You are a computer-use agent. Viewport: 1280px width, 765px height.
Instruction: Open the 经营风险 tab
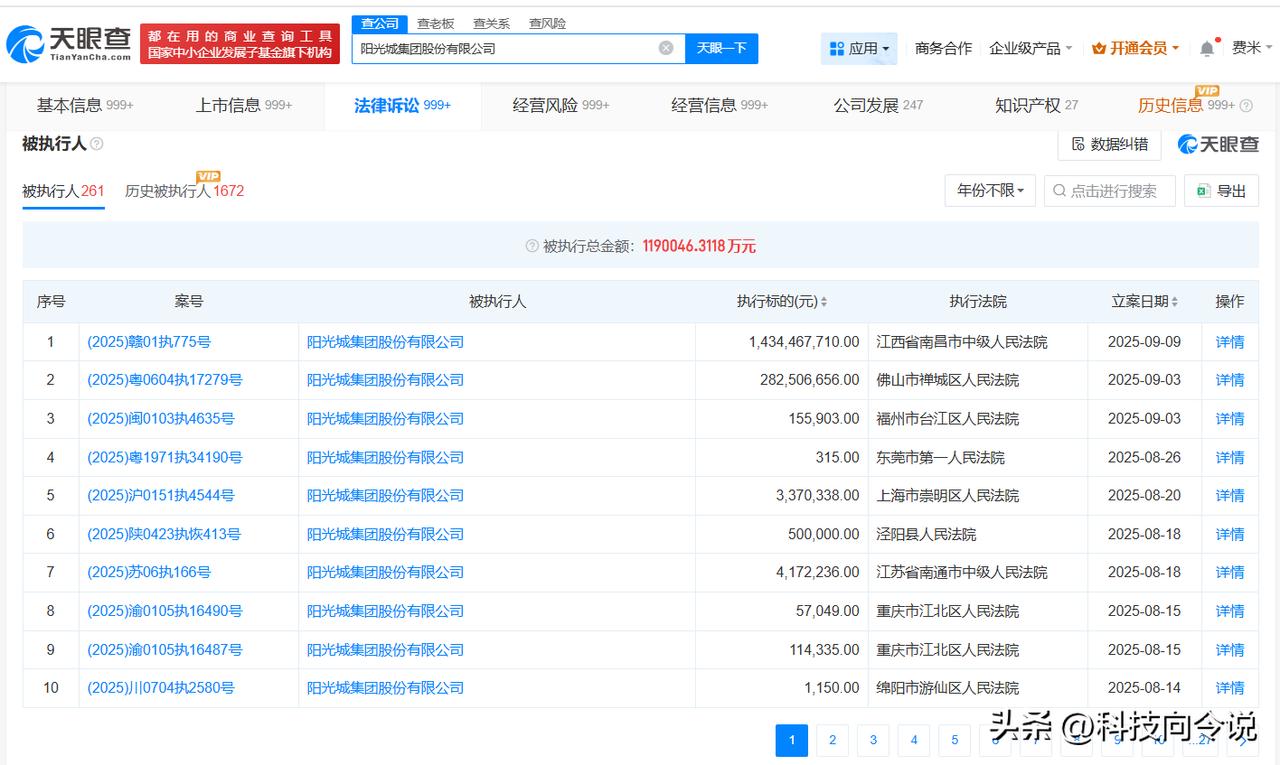[561, 105]
